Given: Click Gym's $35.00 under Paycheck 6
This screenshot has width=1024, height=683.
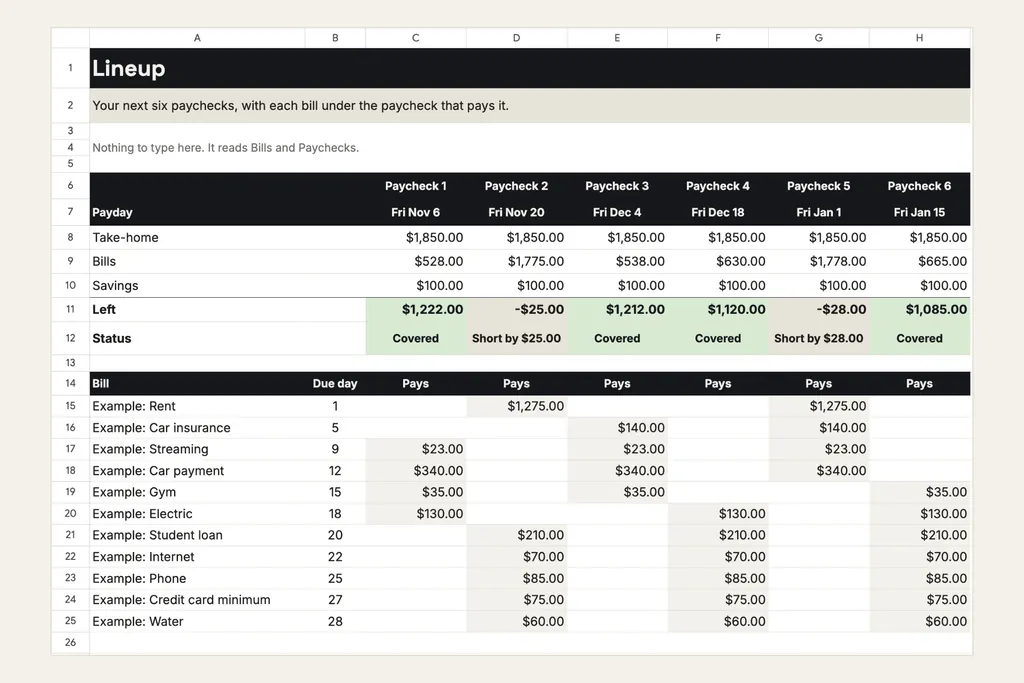Looking at the screenshot, I should pyautogui.click(x=920, y=492).
